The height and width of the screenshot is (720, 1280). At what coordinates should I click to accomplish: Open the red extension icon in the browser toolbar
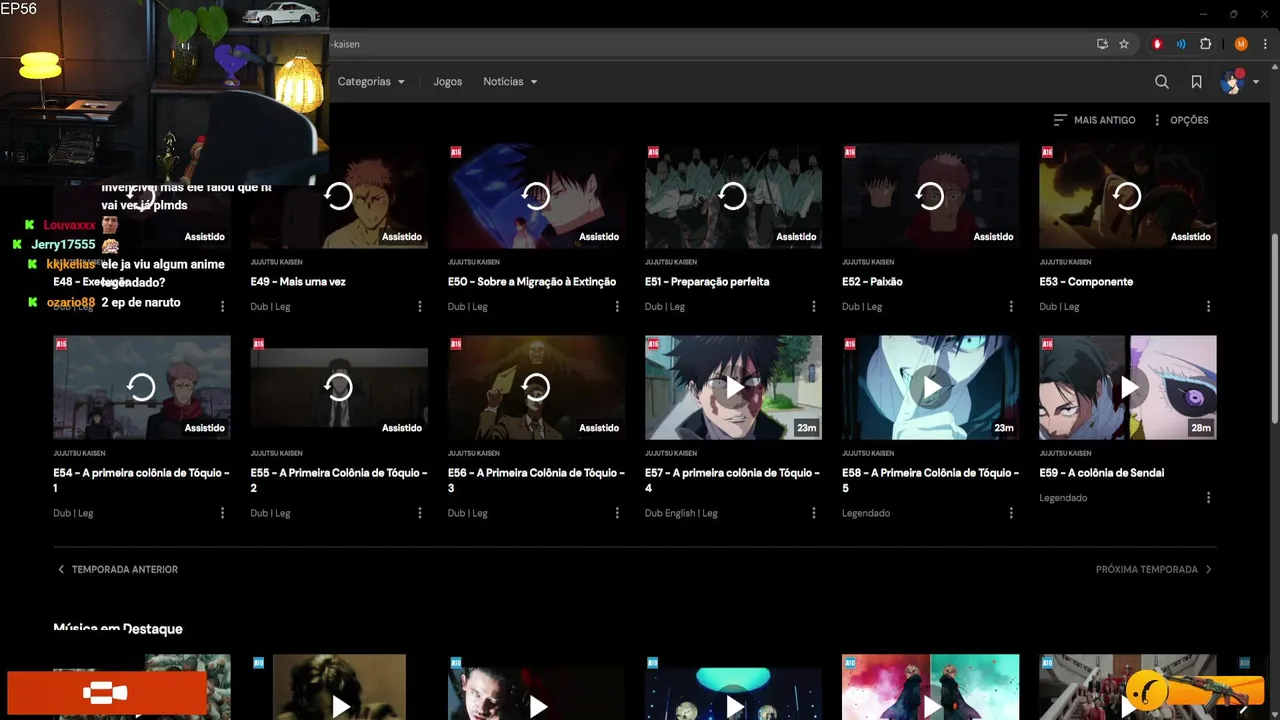click(x=1158, y=44)
